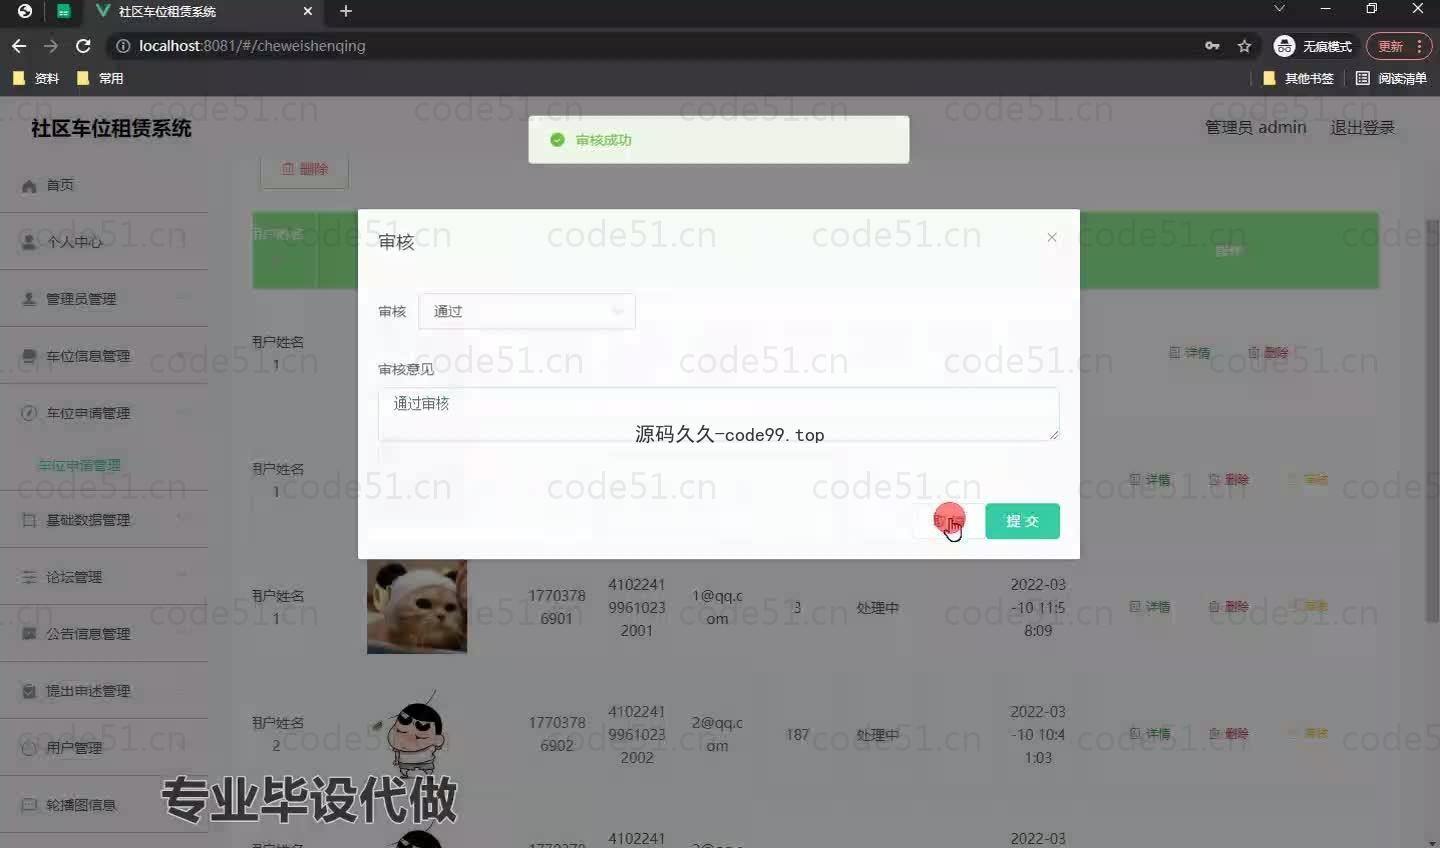Click the 管理员 admin label
Screen dimensions: 1440x848
1255,128
